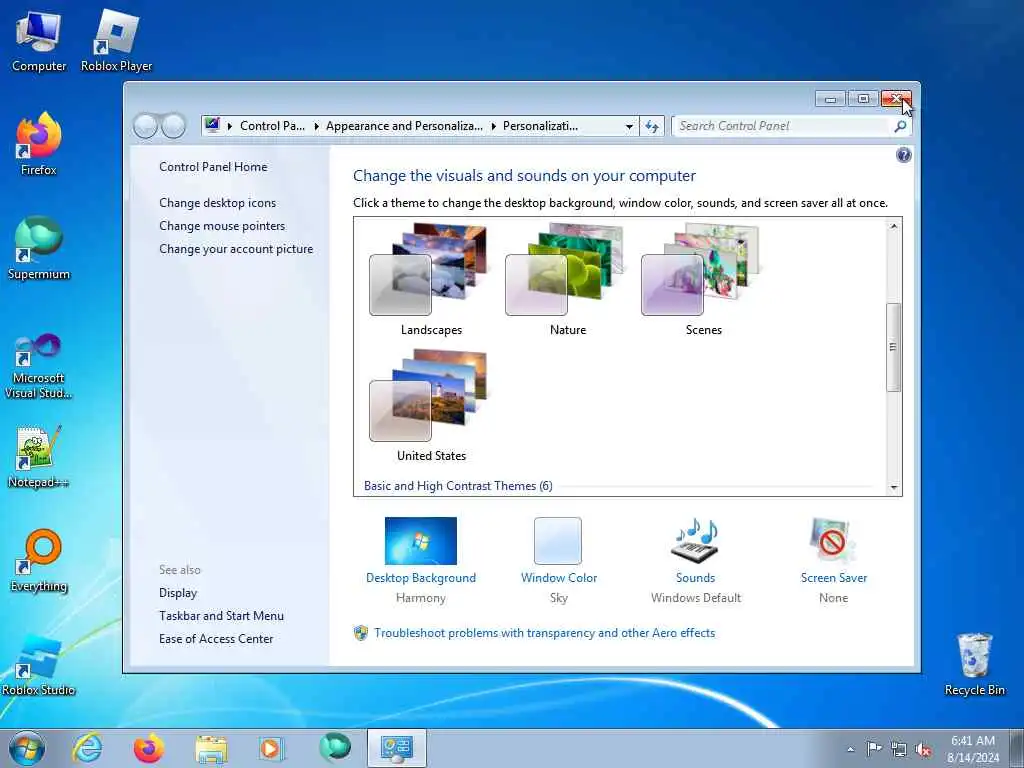Select the Roblox Studio desktop icon

pyautogui.click(x=39, y=665)
